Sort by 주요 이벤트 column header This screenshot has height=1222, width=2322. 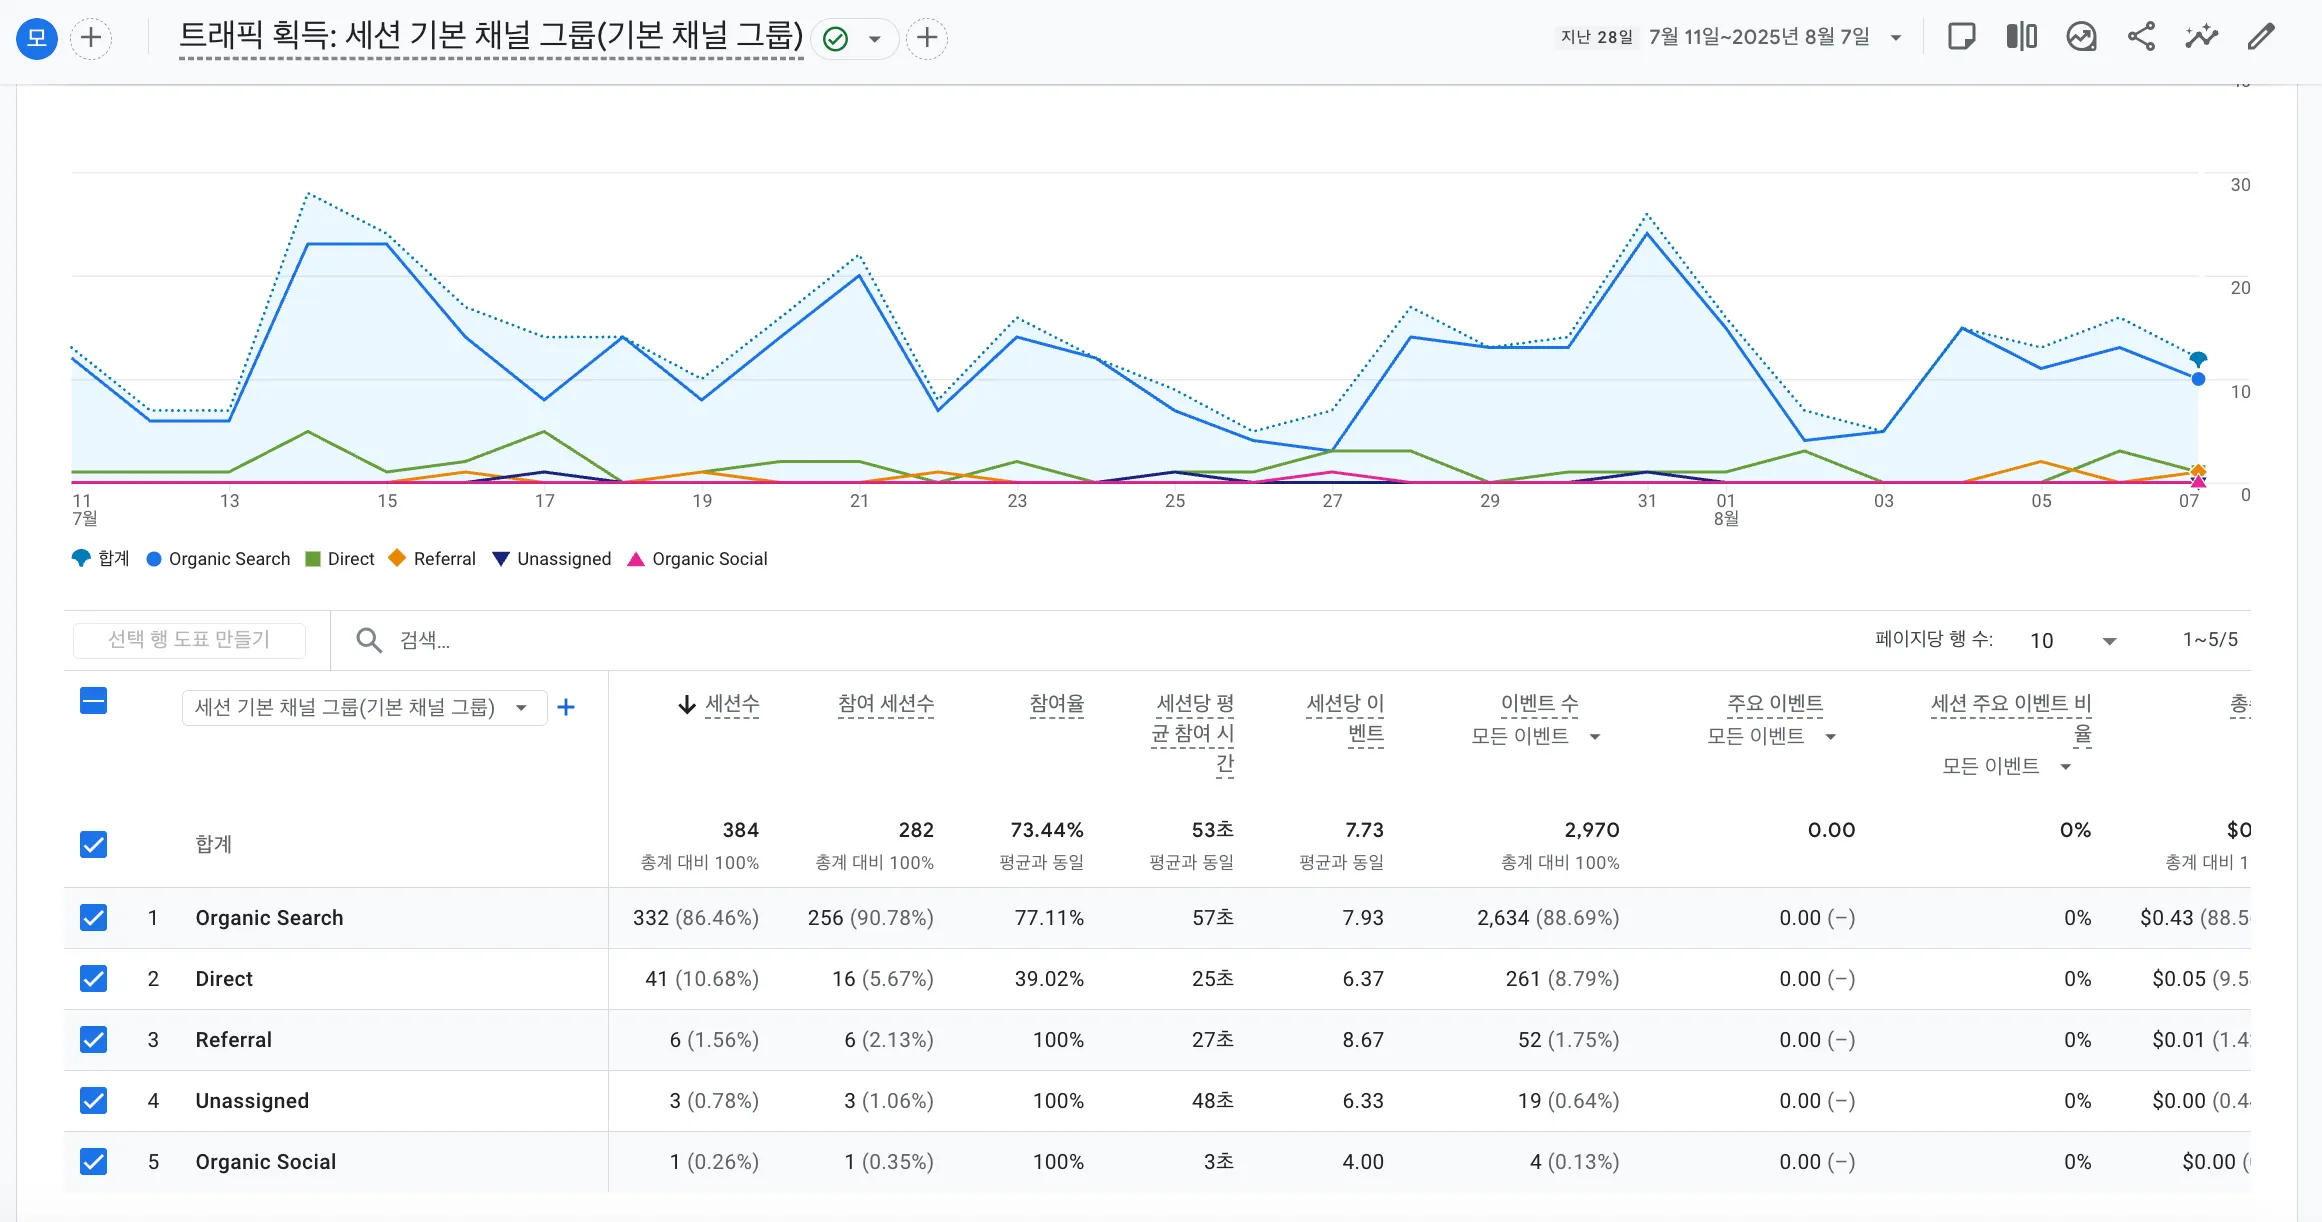point(1775,704)
